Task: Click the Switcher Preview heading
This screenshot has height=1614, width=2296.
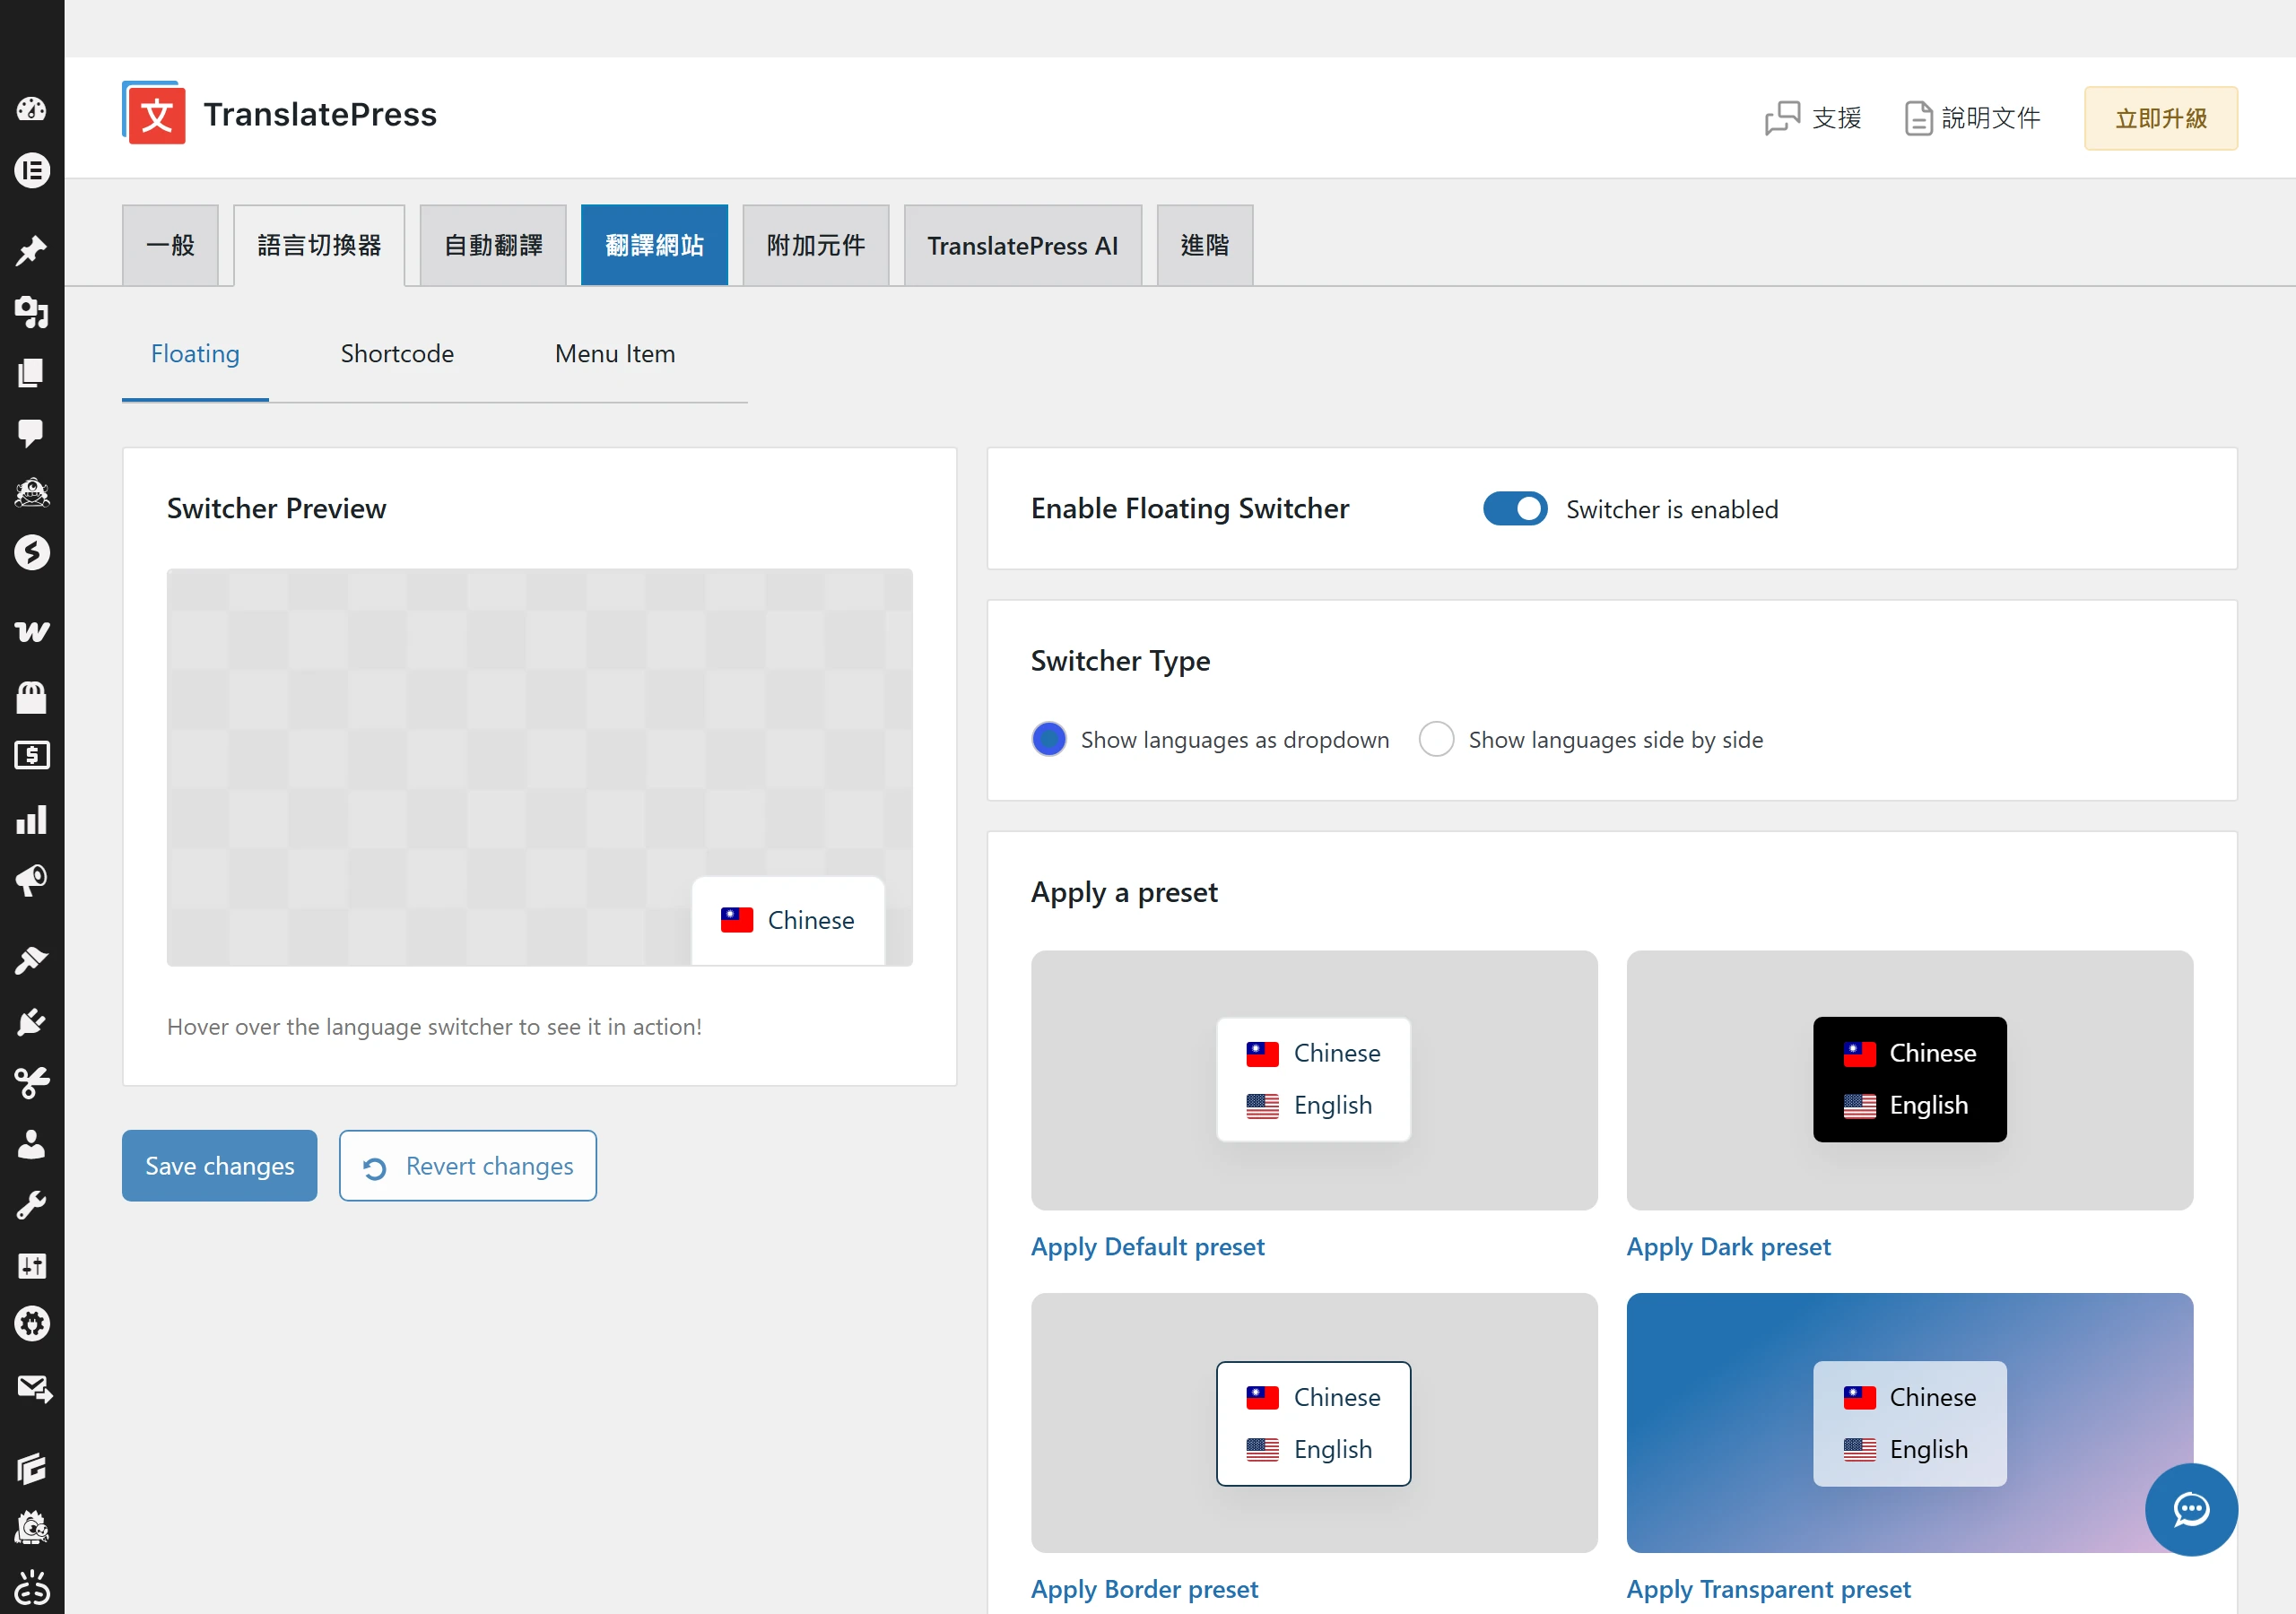Action: point(276,509)
